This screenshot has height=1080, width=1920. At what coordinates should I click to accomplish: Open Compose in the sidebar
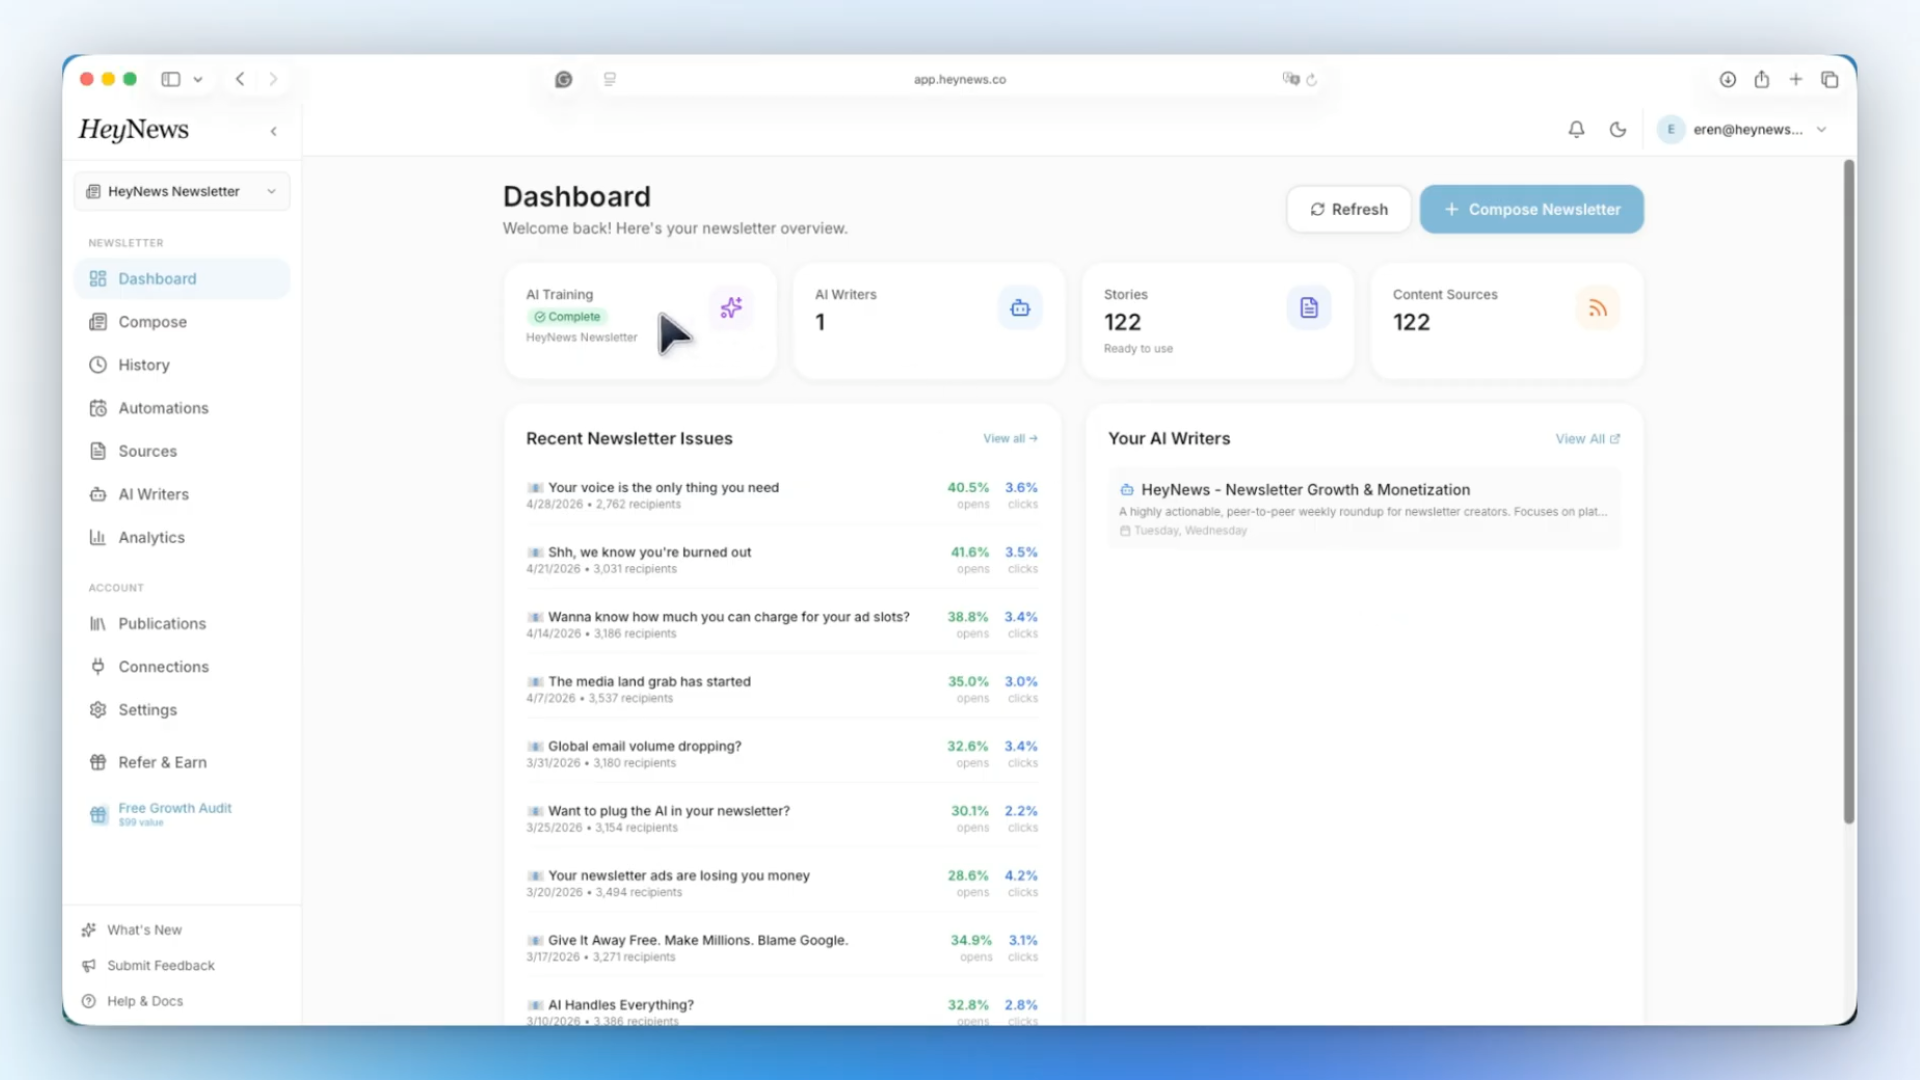click(182, 321)
